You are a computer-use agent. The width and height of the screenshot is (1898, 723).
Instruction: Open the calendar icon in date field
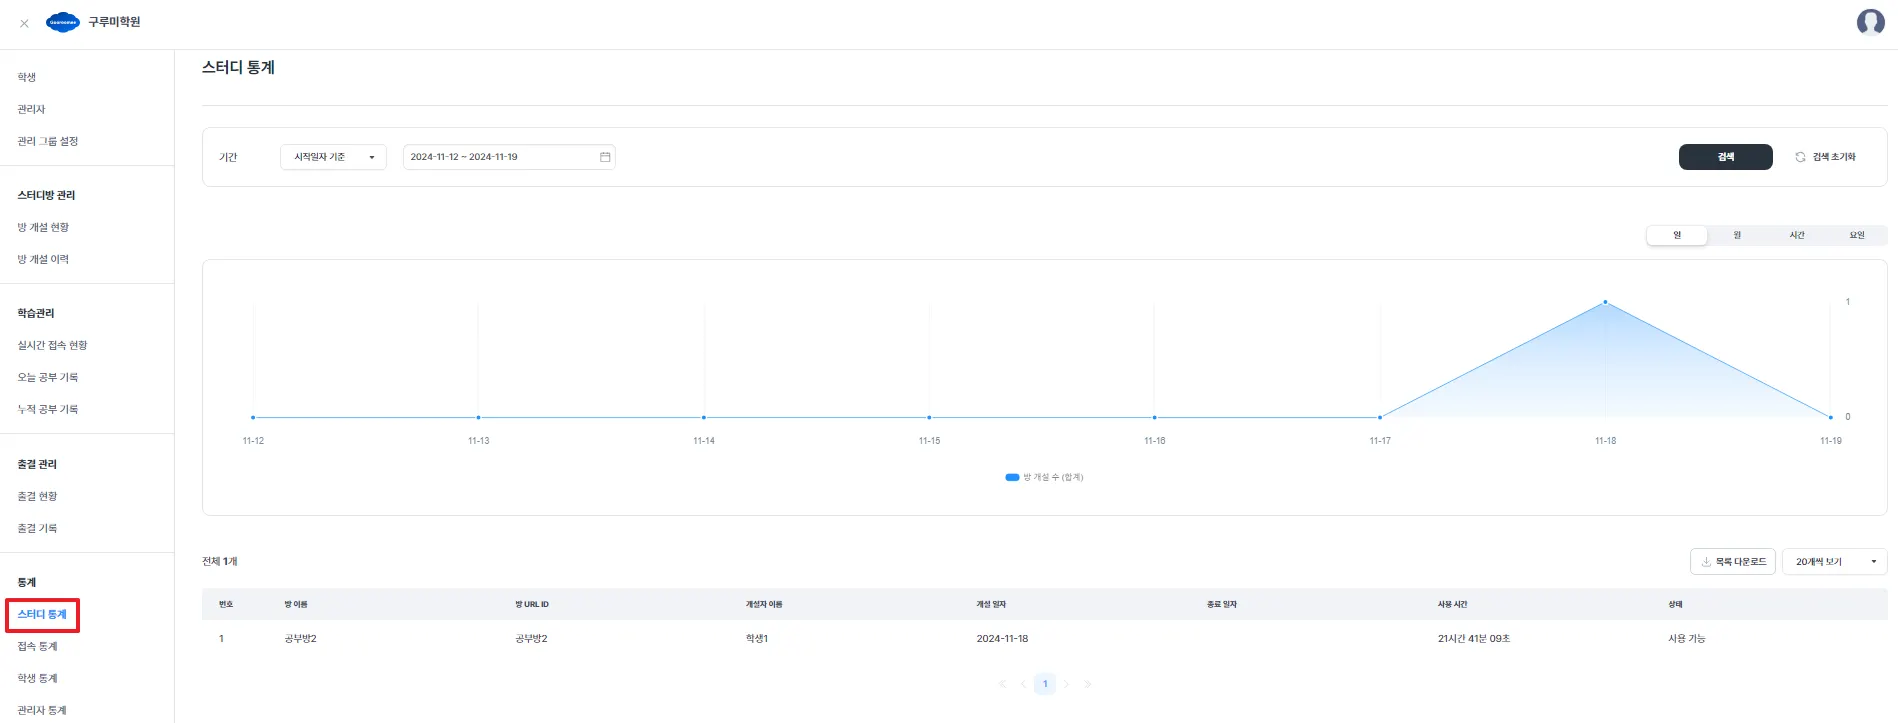click(x=605, y=157)
